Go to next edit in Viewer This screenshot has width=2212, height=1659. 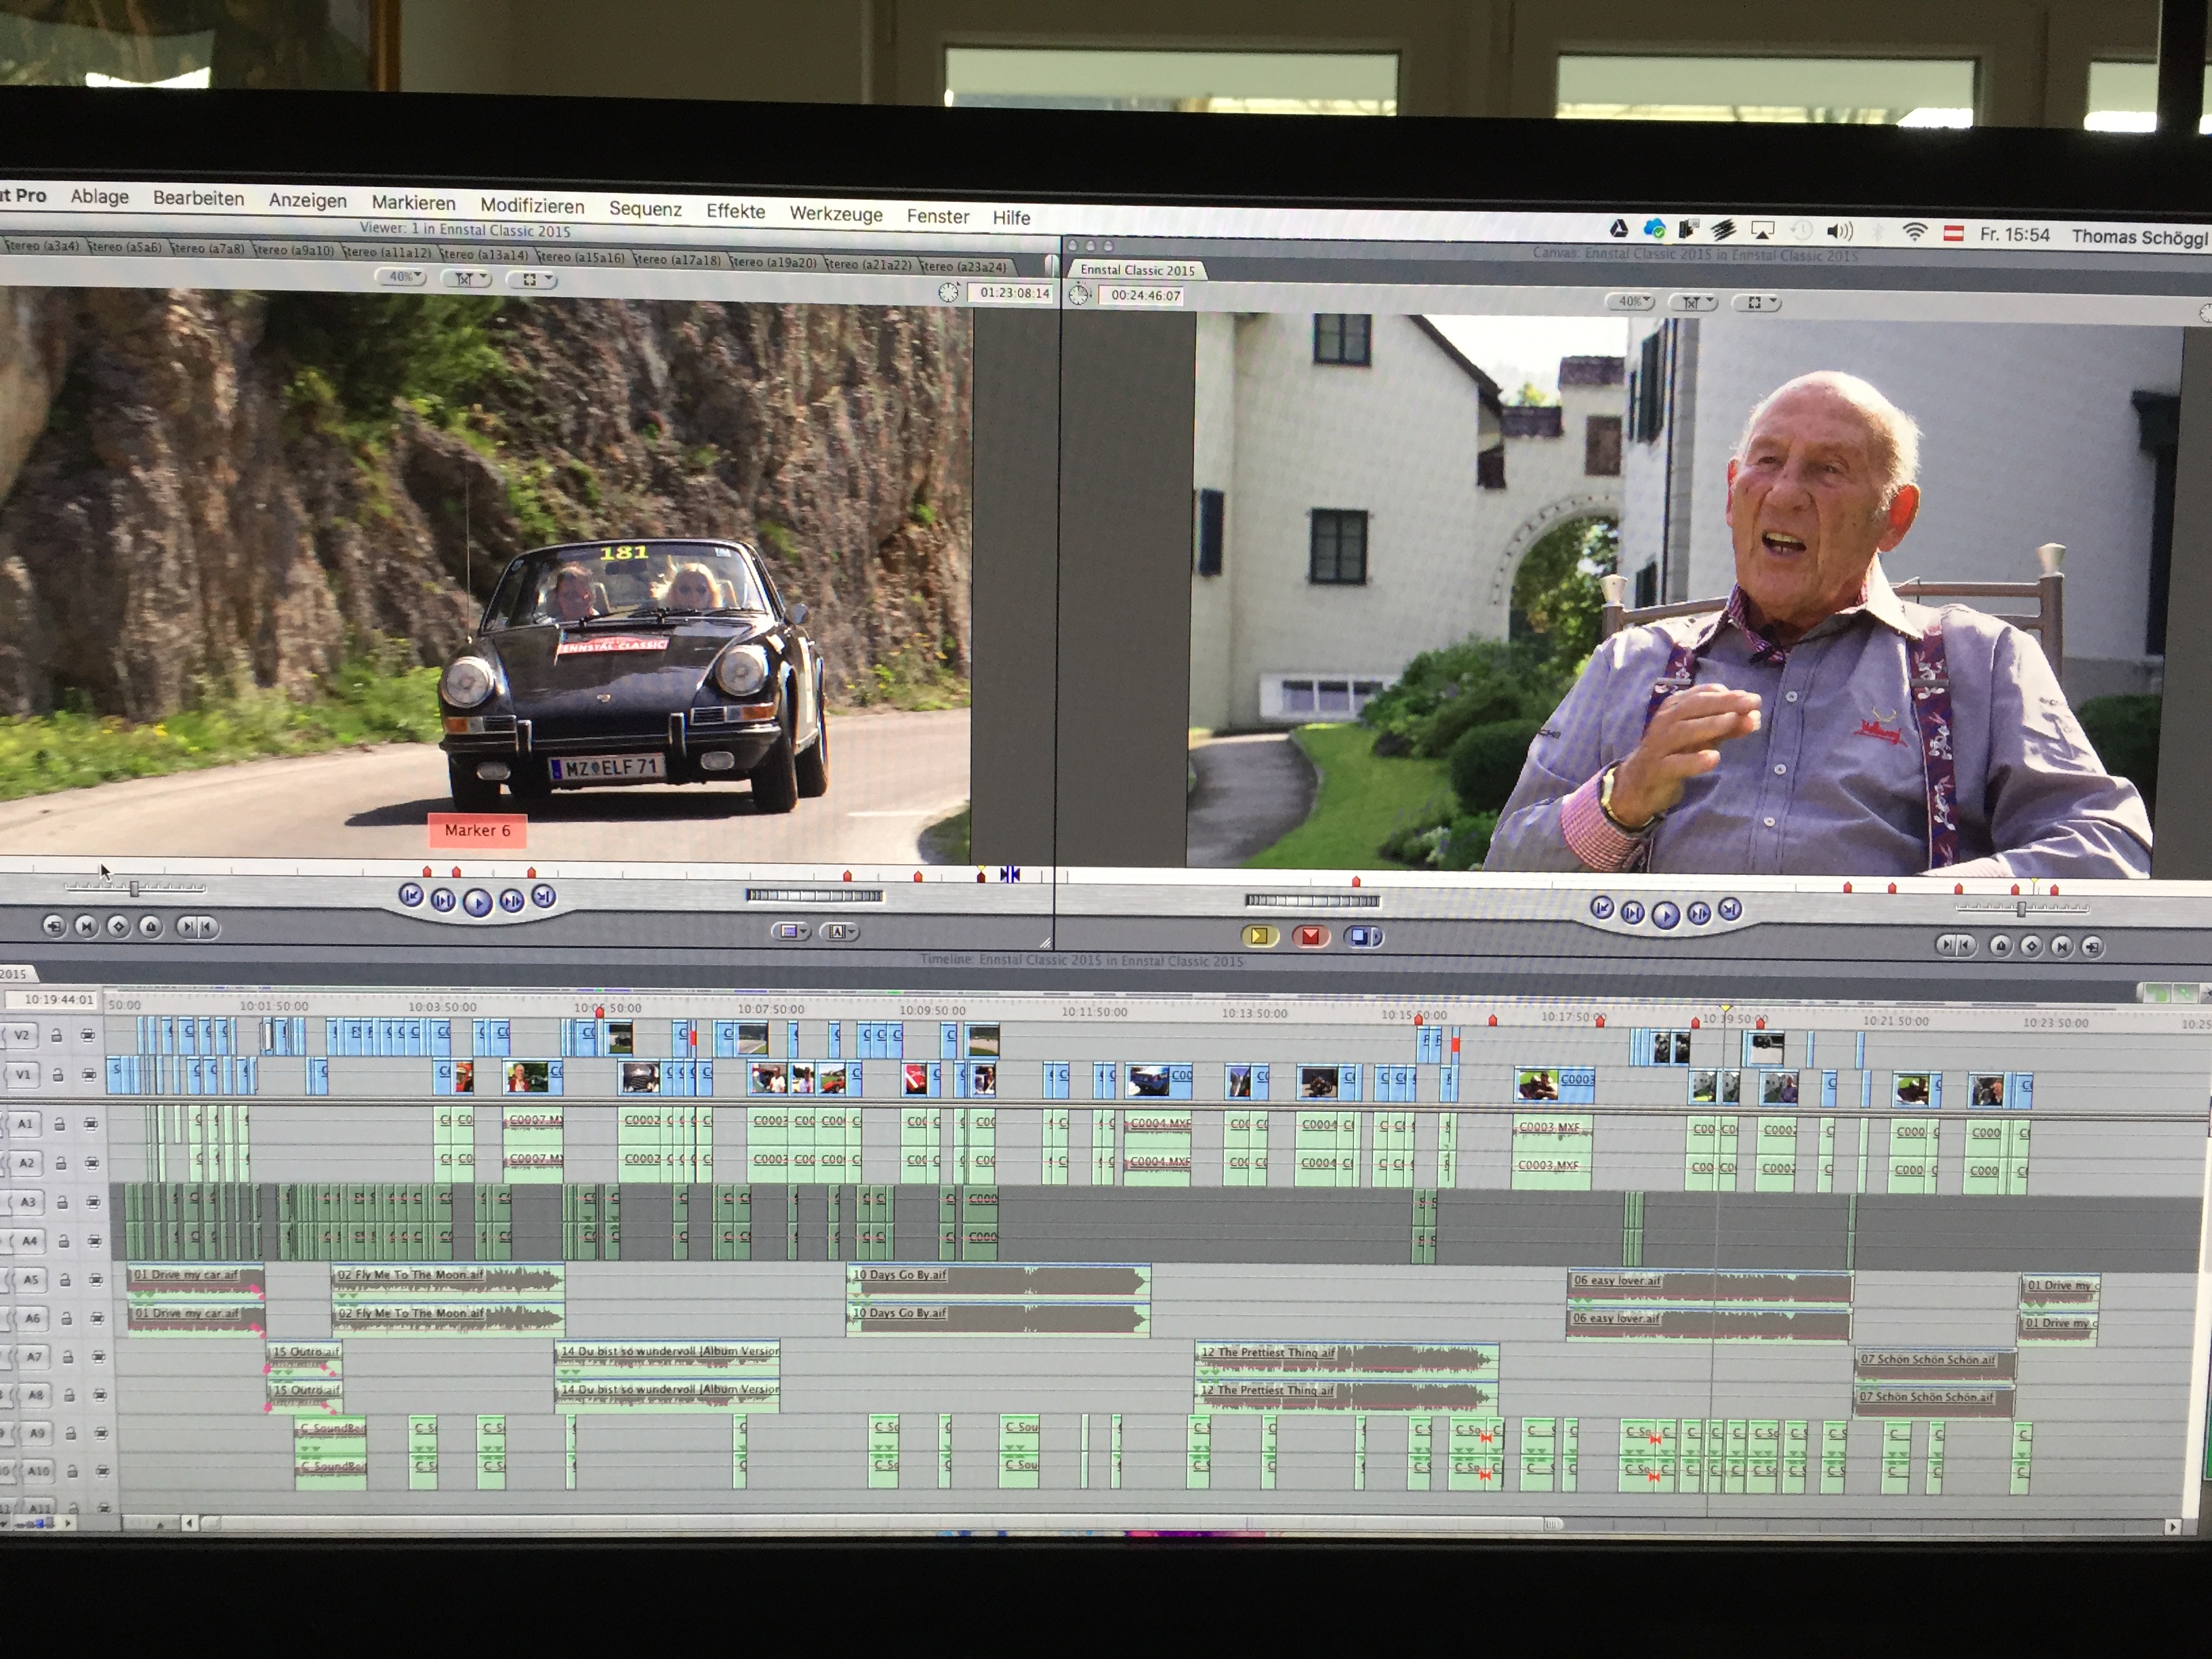pos(543,896)
